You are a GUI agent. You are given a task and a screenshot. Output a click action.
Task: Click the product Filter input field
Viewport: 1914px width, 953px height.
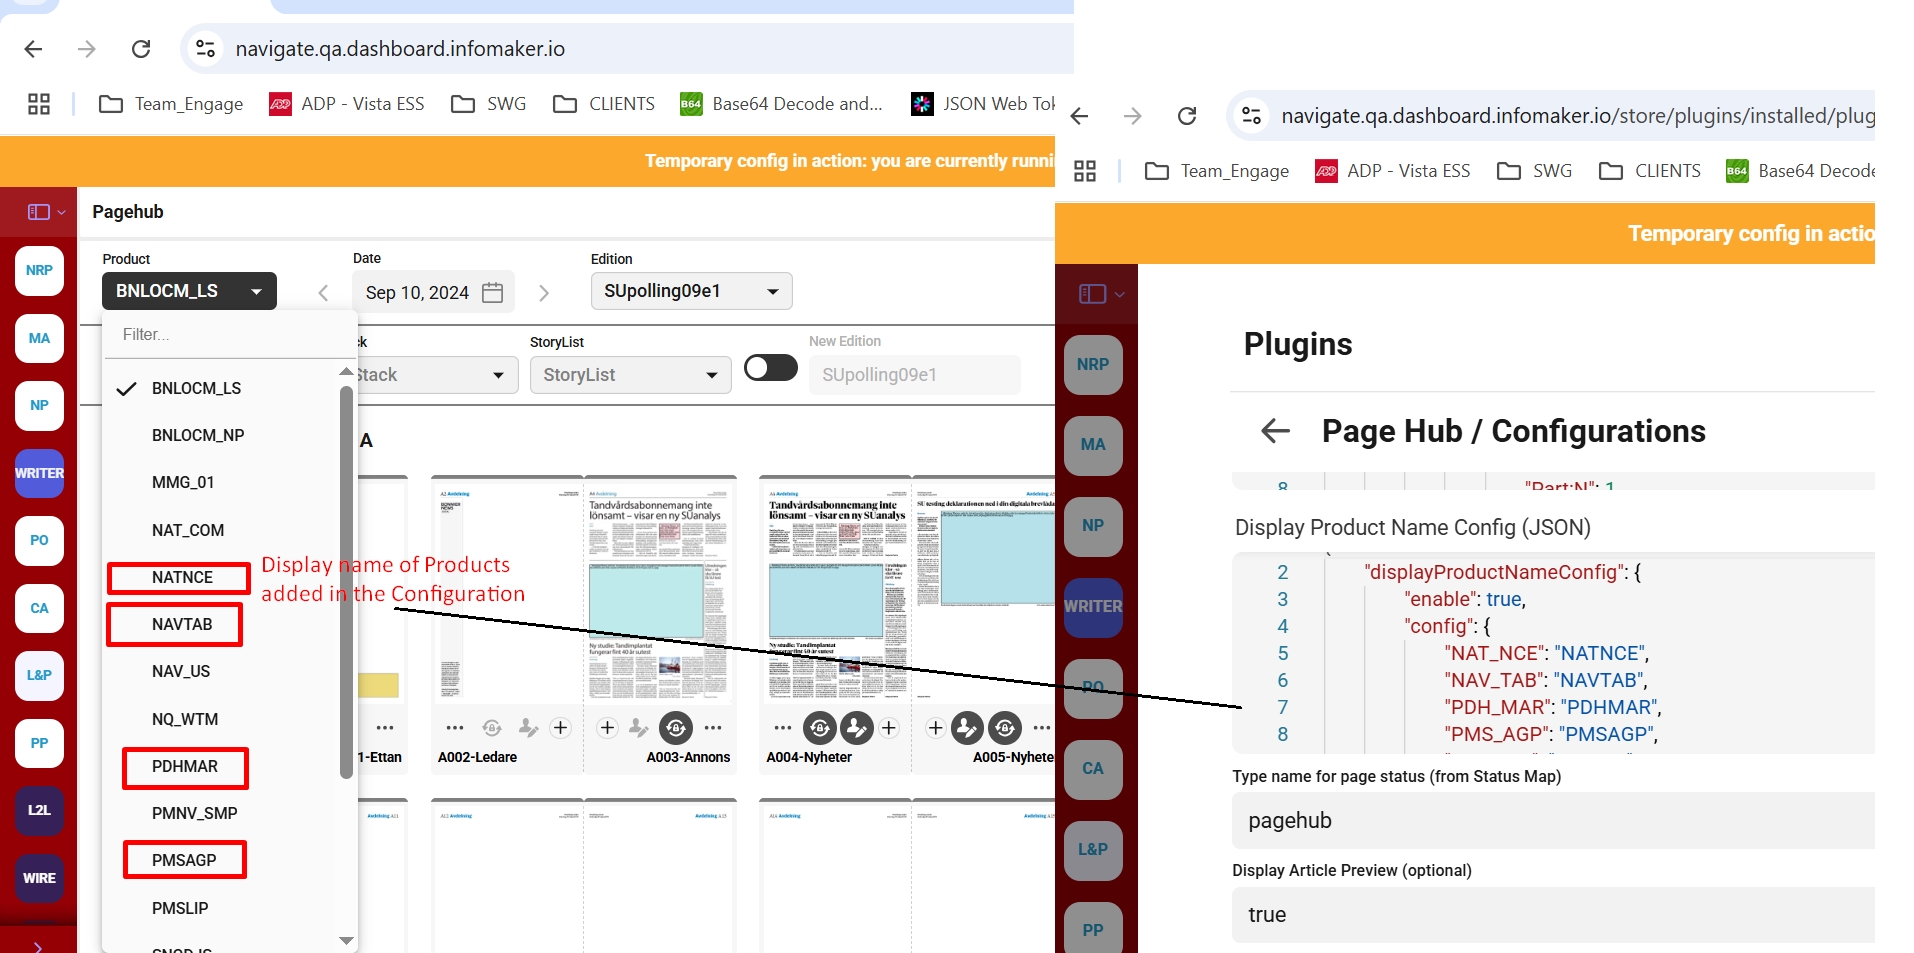tap(228, 335)
